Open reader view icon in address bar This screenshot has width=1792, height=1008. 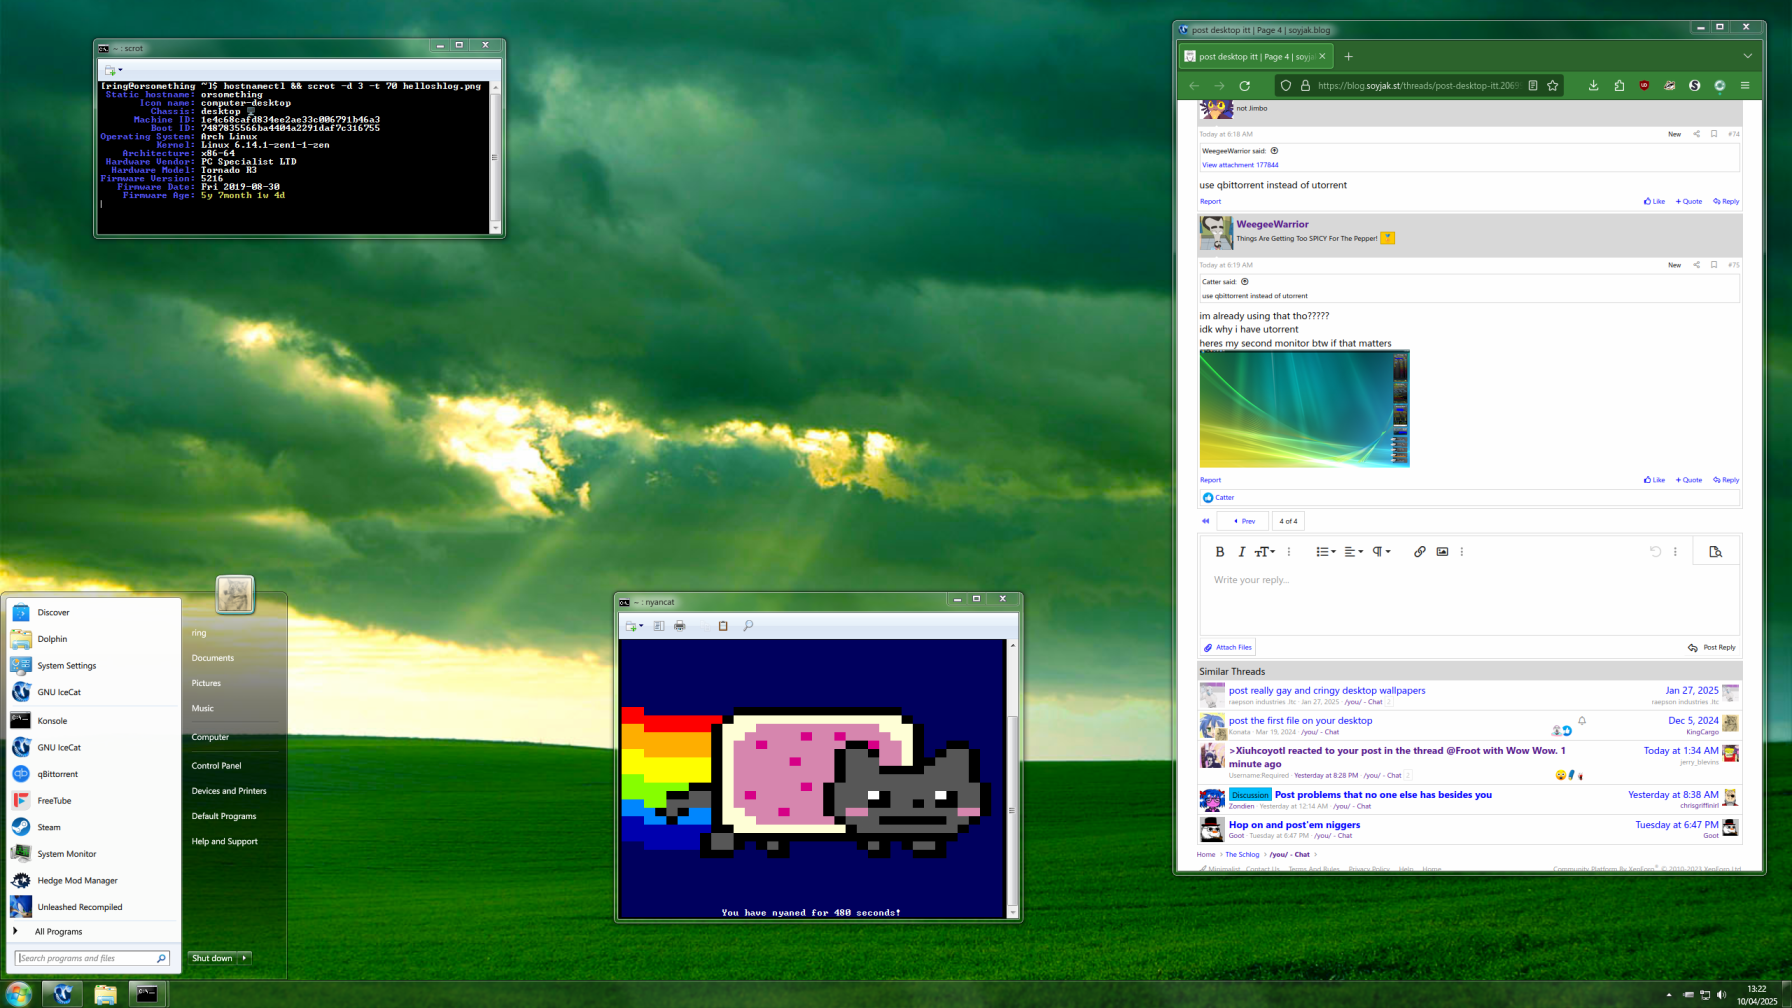click(1533, 86)
